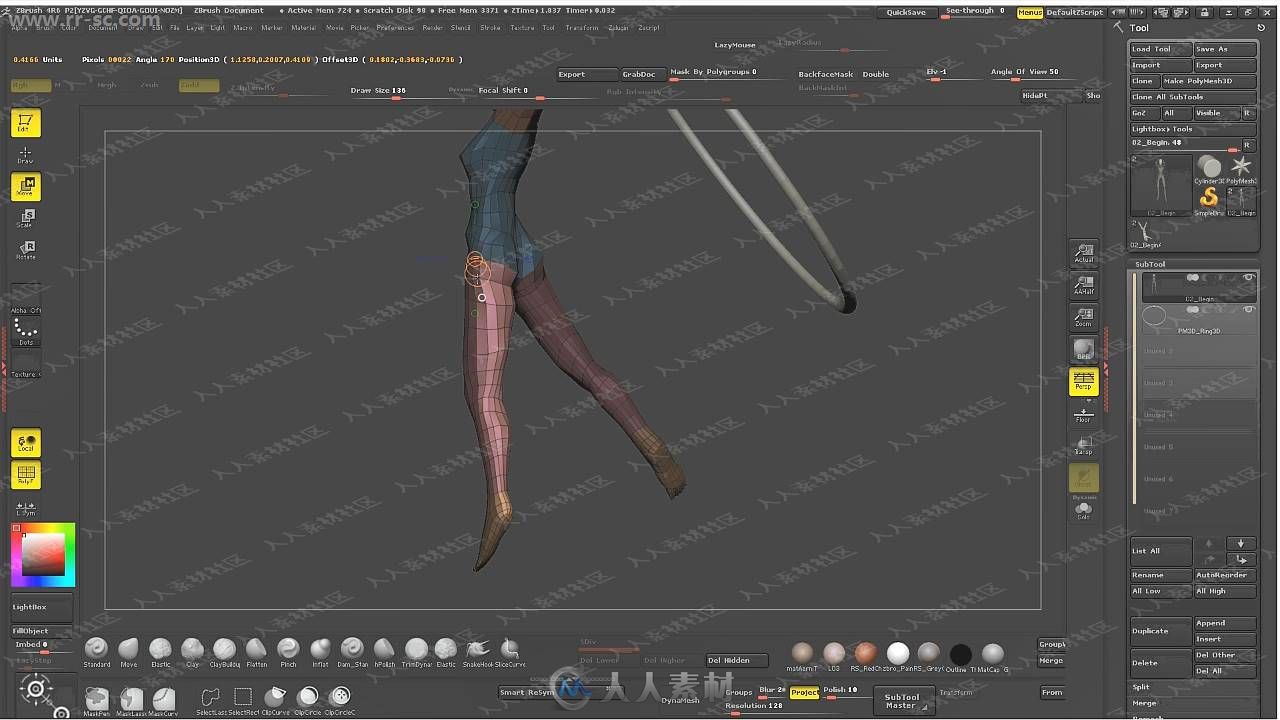Screen dimensions: 1280x720
Task: Choose the Scale transform tool
Action: pos(26,218)
